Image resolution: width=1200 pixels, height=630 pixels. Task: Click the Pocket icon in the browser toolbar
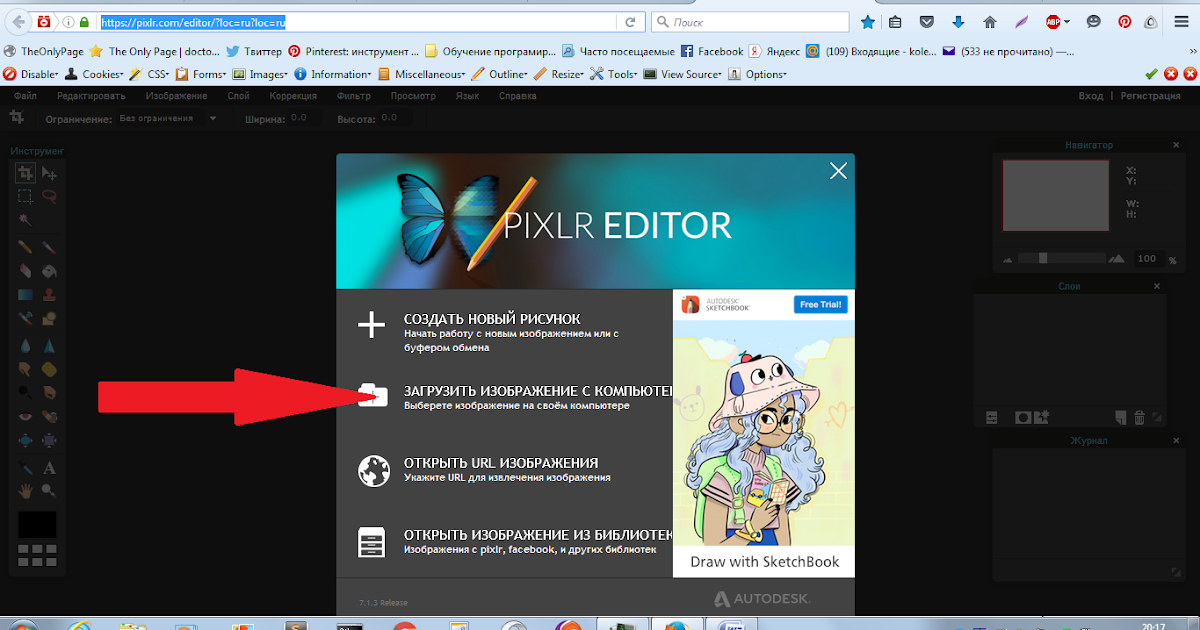pos(927,21)
